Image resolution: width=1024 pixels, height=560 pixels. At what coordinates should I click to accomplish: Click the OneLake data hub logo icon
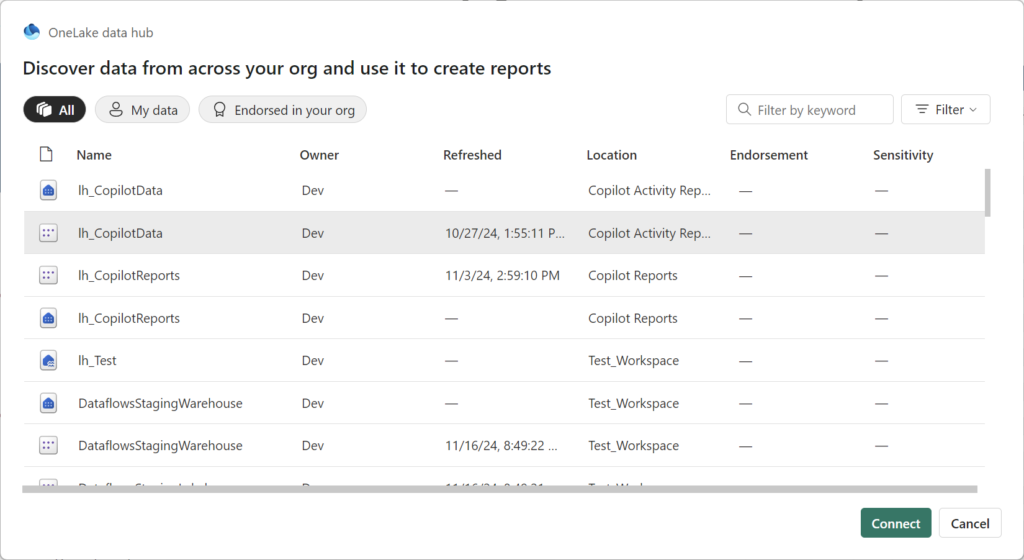coord(31,32)
